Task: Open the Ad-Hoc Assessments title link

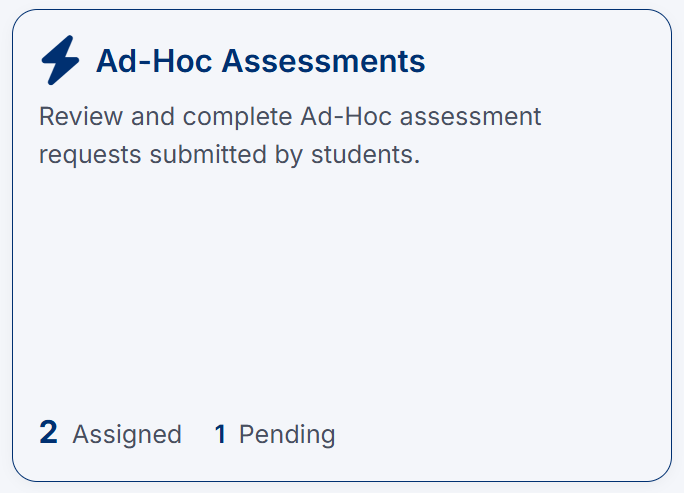Action: pos(260,61)
